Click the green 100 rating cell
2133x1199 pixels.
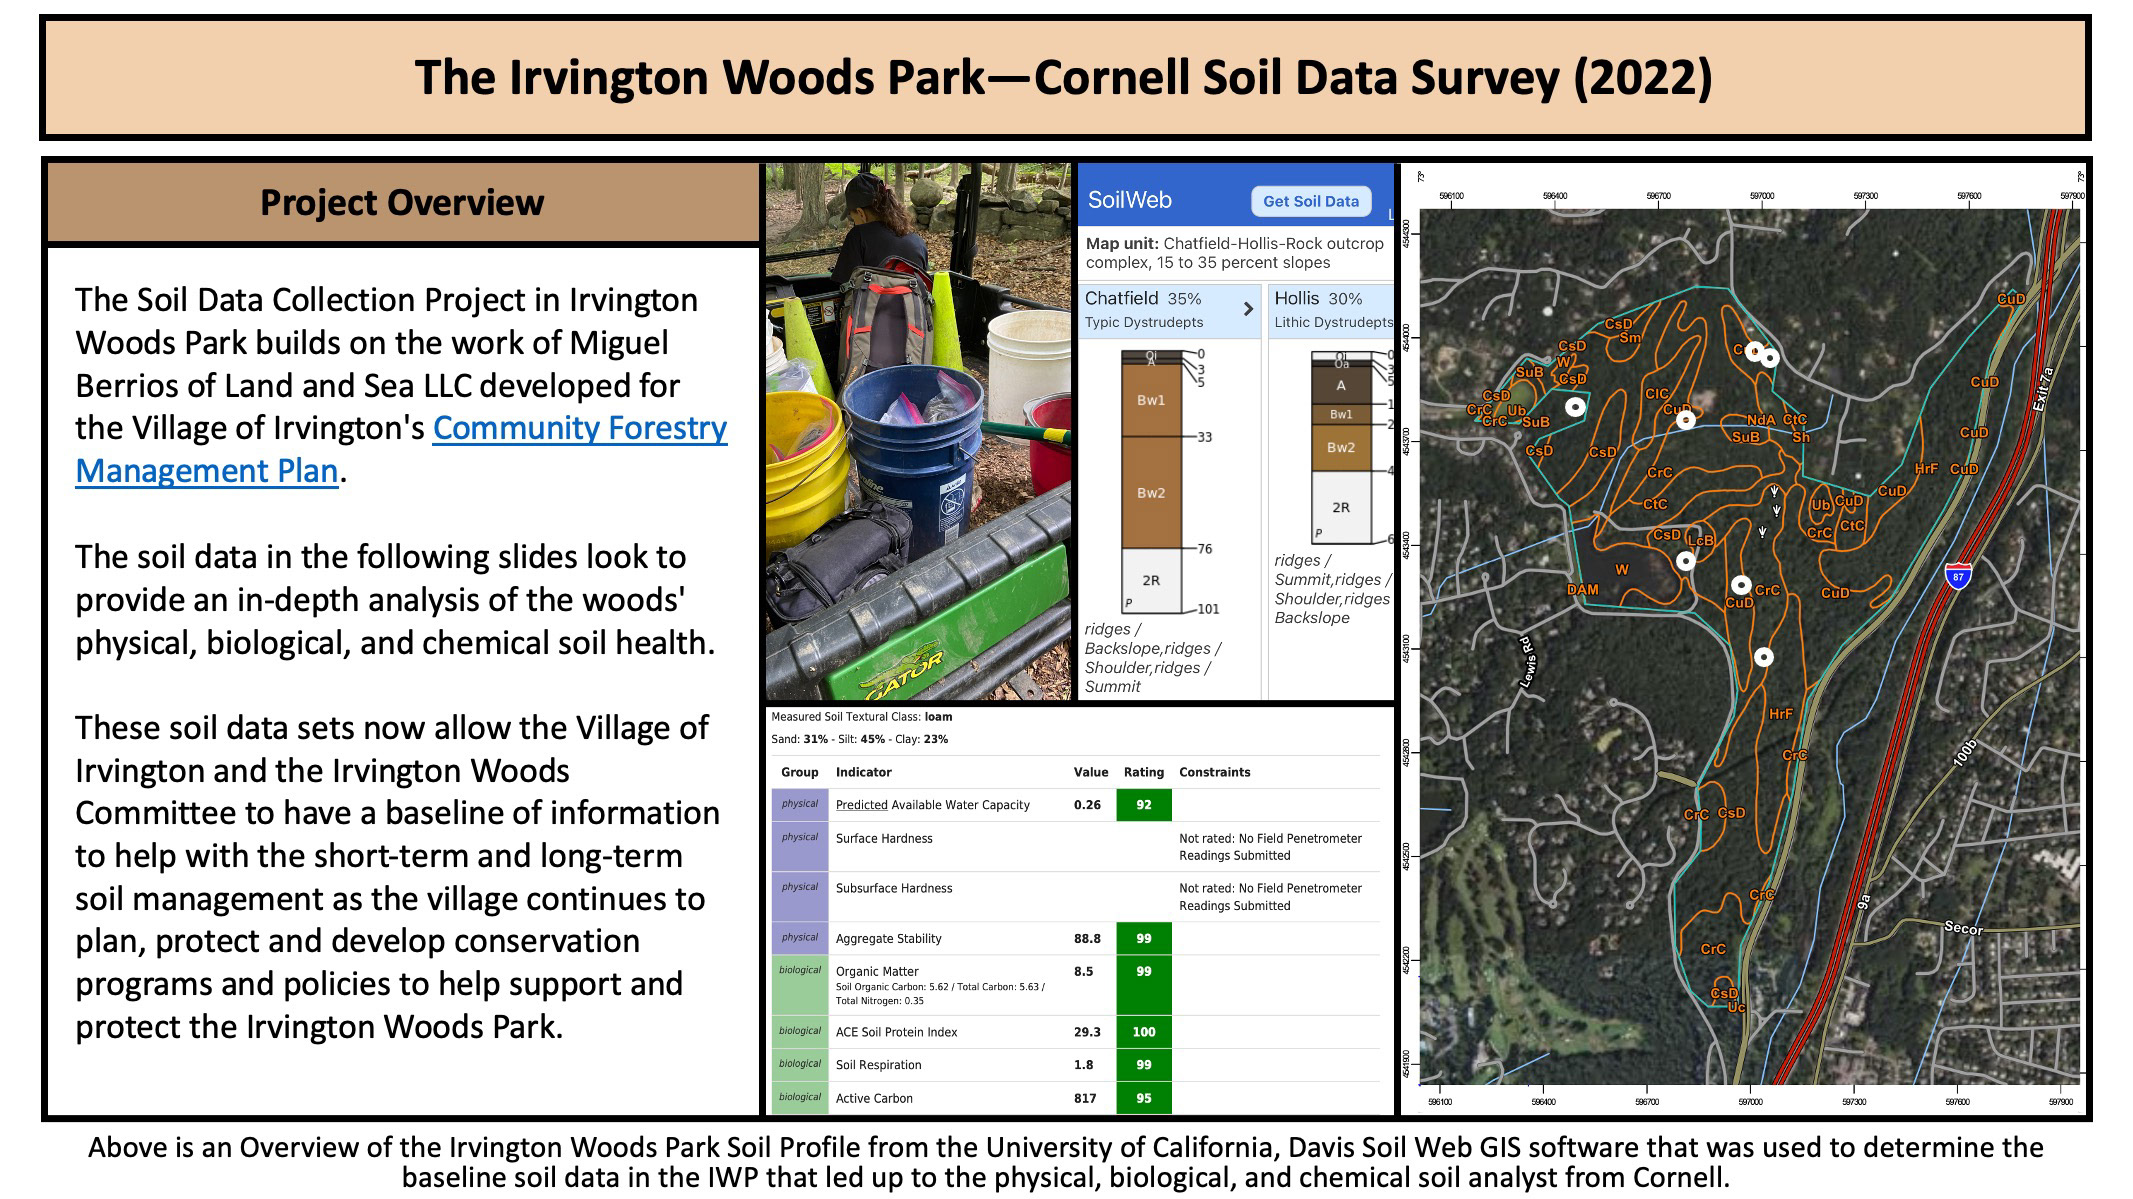[x=1143, y=1032]
